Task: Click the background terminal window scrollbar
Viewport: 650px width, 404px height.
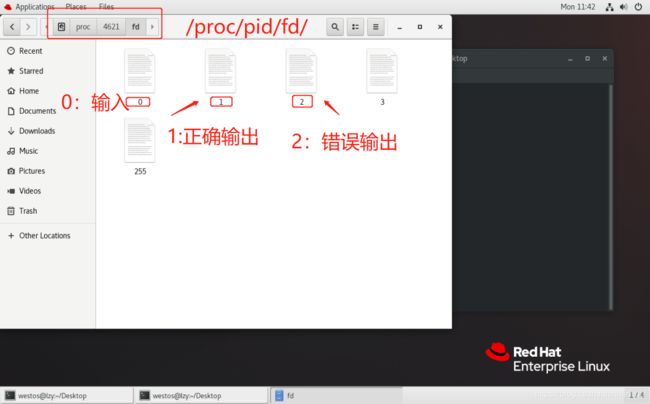Action: pyautogui.click(x=611, y=197)
